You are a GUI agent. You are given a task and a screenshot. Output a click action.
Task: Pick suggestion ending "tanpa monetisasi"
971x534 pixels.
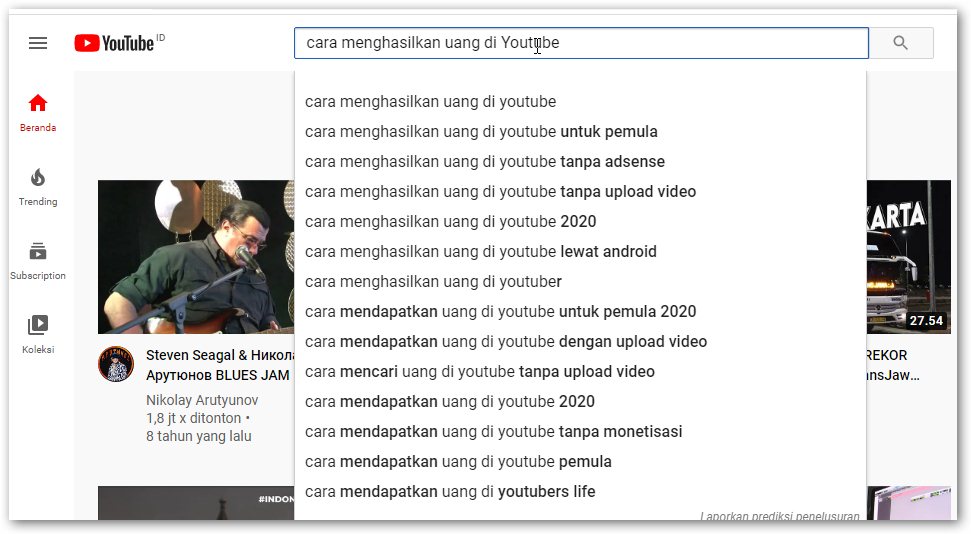pyautogui.click(x=580, y=432)
